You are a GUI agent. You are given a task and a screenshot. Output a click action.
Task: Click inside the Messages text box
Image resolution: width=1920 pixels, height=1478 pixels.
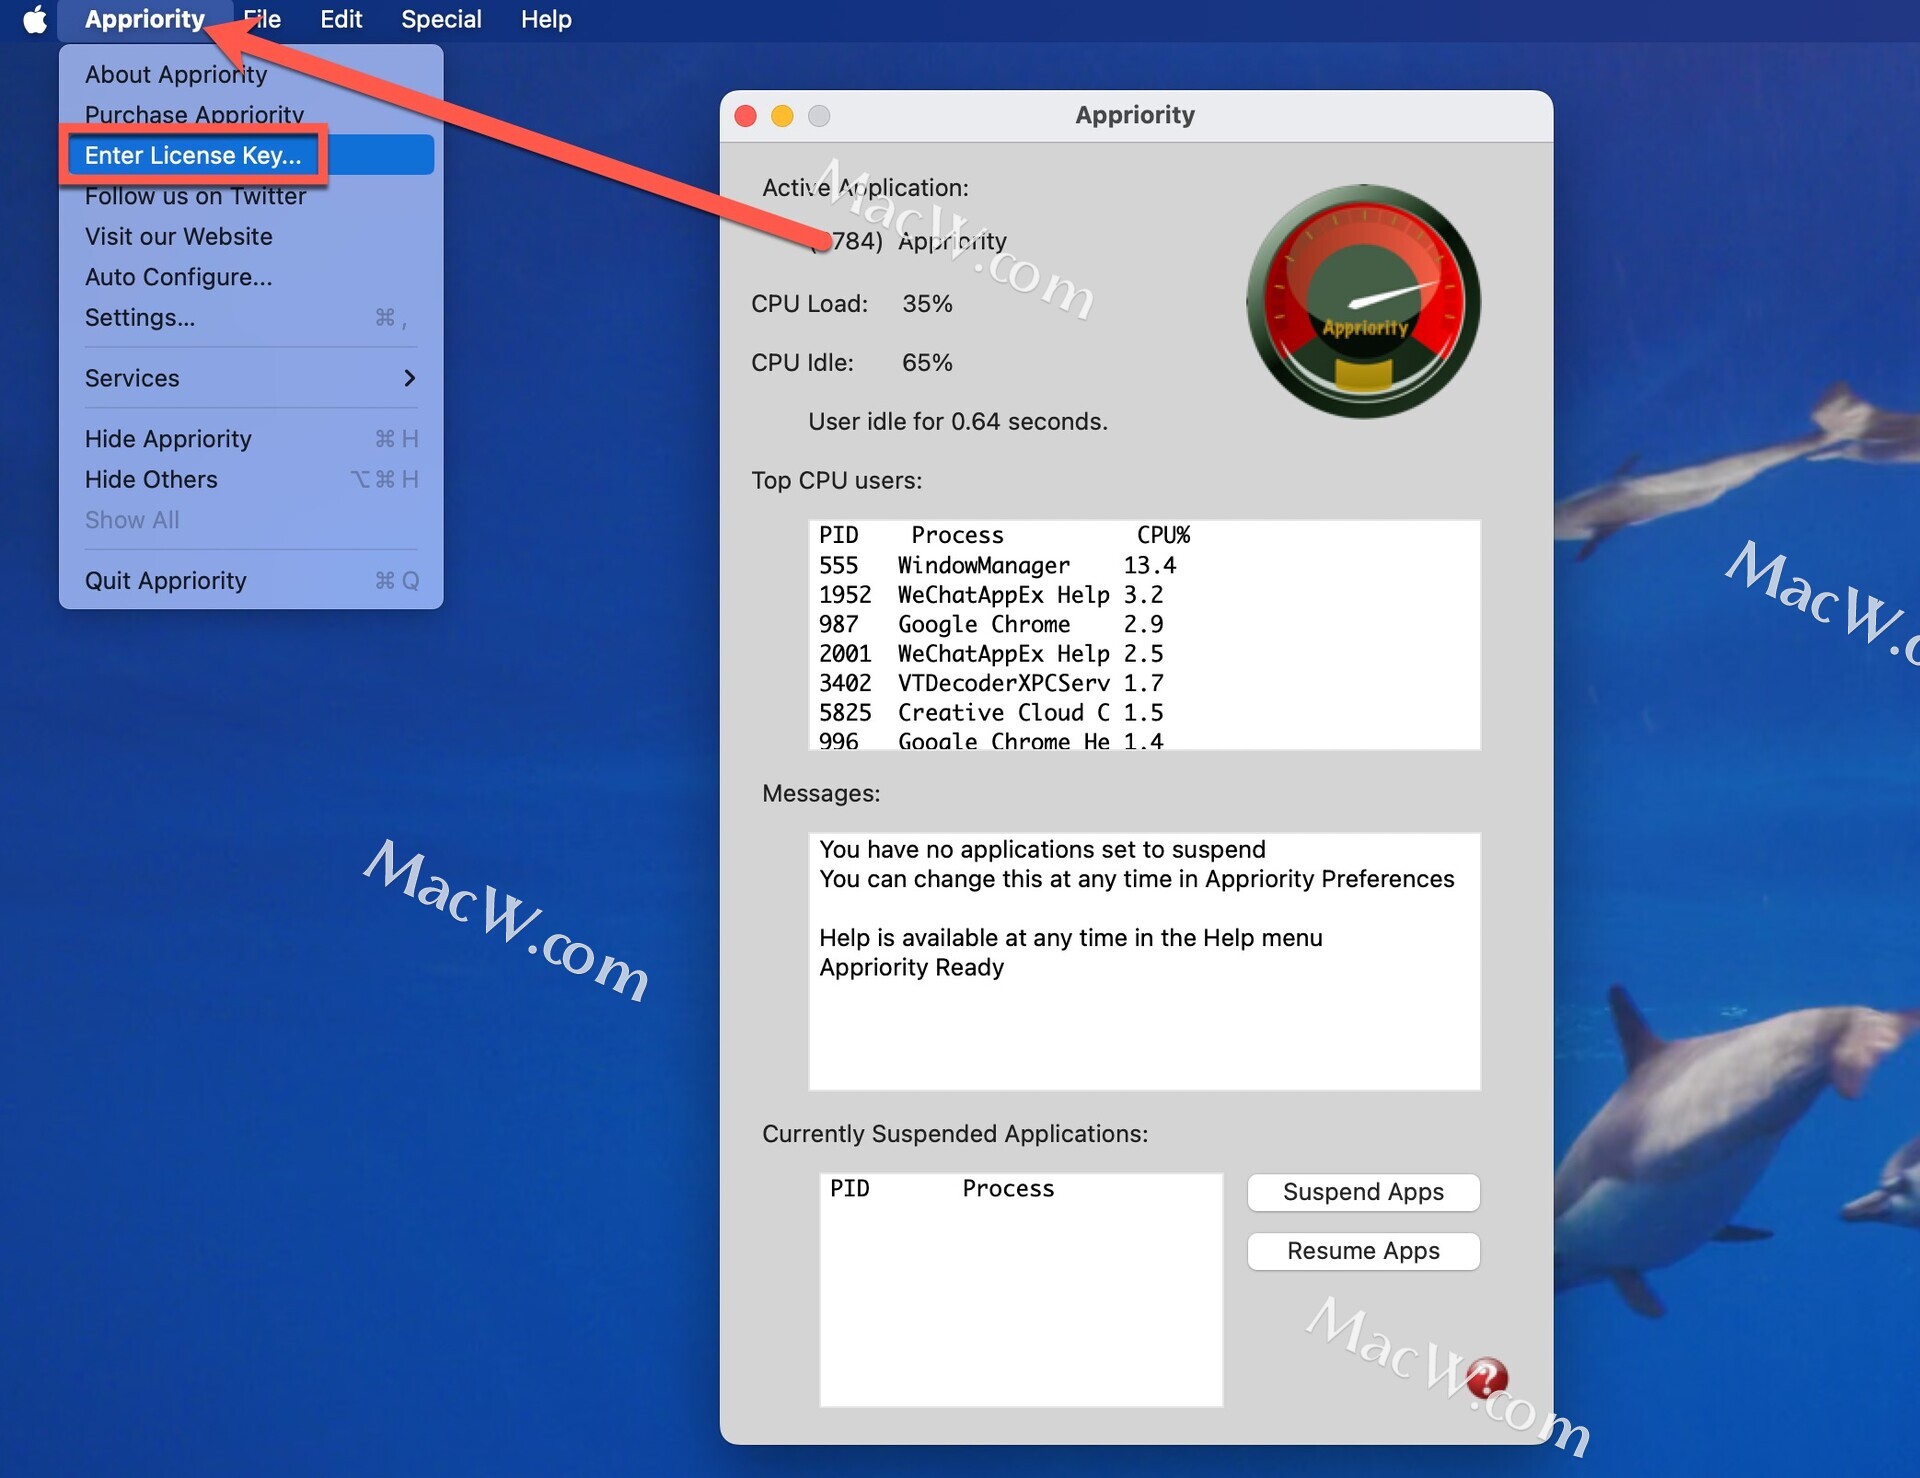click(x=1144, y=961)
